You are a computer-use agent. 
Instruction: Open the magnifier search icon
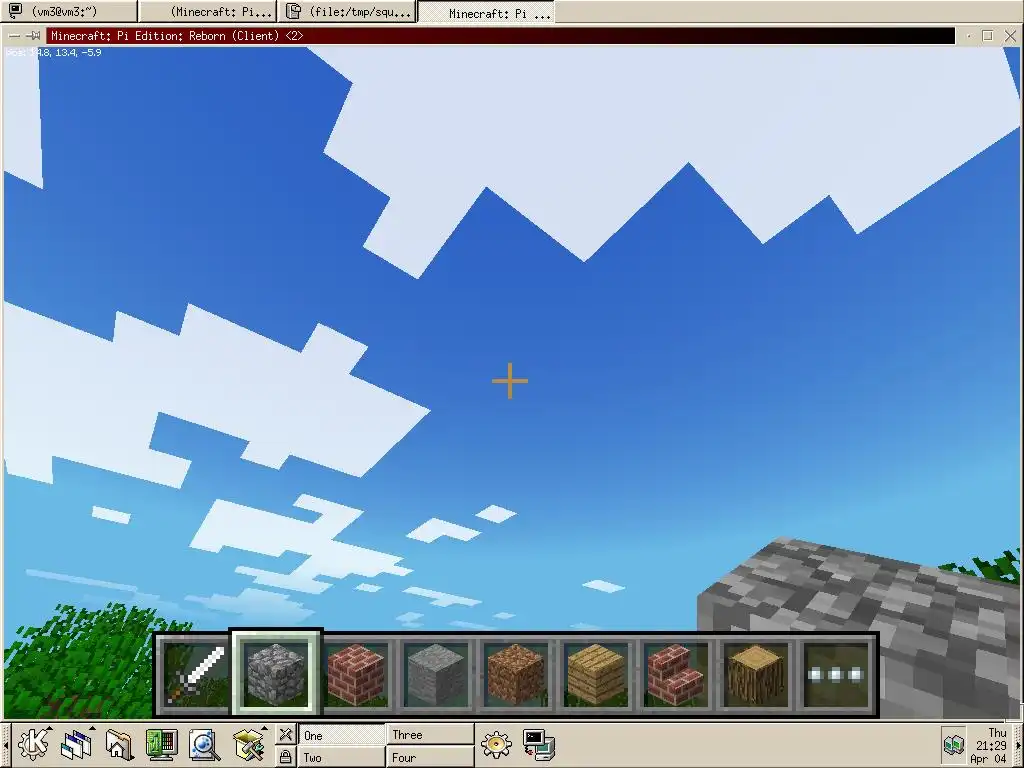(x=204, y=744)
